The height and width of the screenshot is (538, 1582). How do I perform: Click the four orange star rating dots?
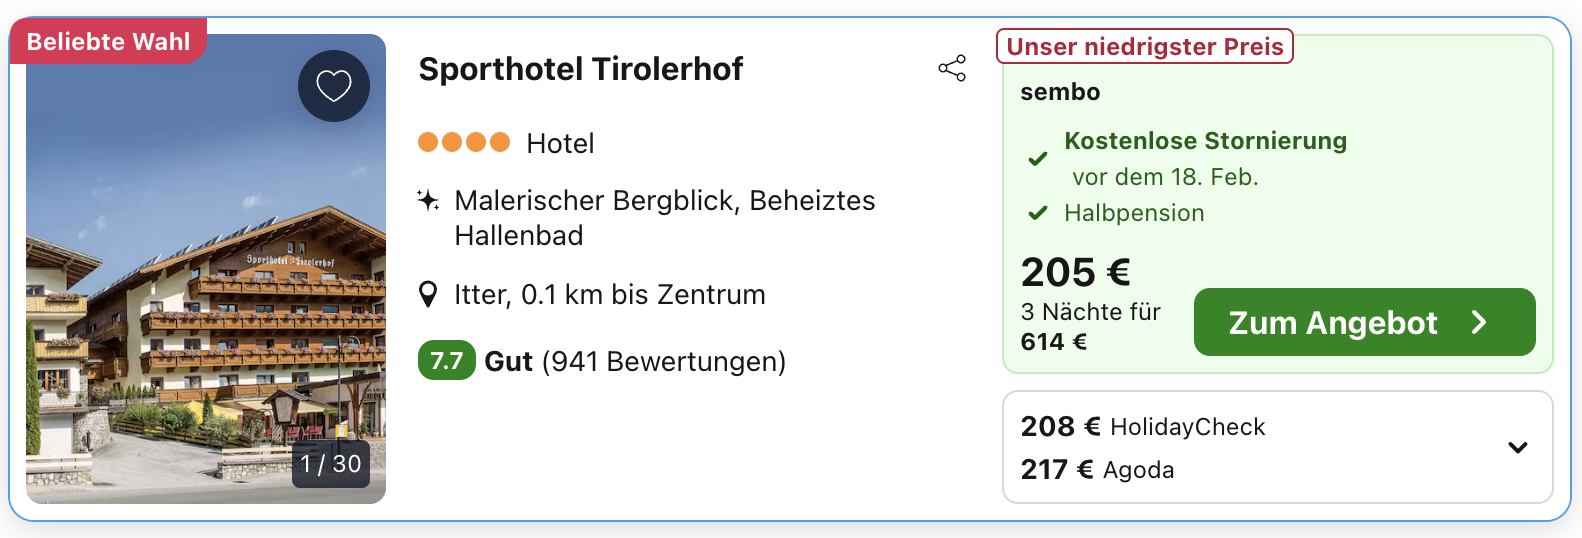[464, 142]
